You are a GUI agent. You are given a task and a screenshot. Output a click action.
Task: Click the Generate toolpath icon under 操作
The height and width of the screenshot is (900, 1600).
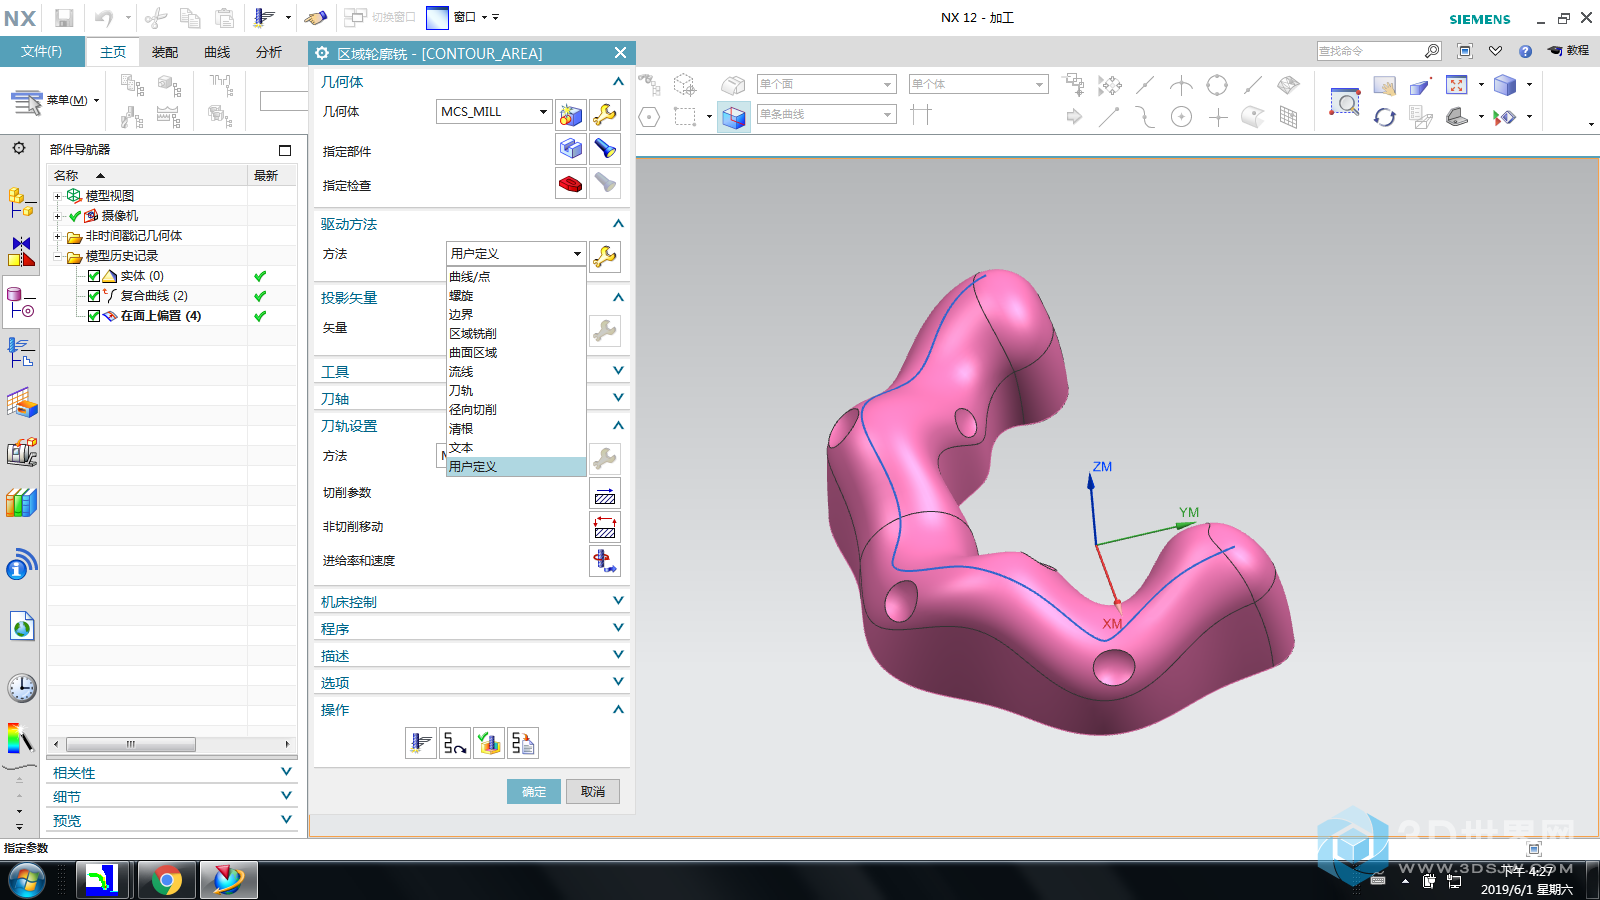coord(421,743)
